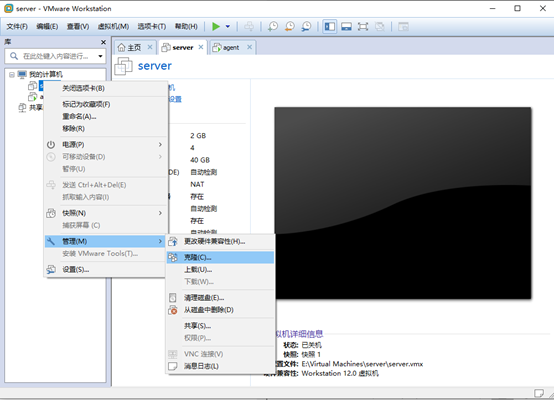554x400 pixels.
Task: Open the power options dropdown arrow
Action: [228, 27]
